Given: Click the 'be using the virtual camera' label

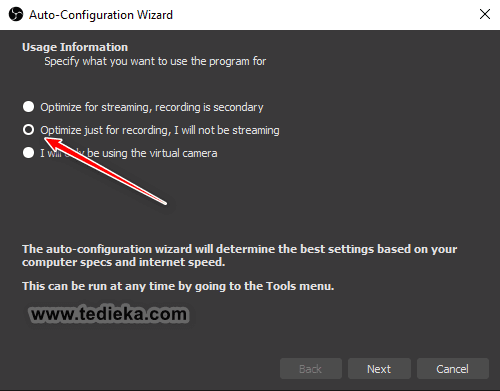Looking at the screenshot, I should point(152,153).
